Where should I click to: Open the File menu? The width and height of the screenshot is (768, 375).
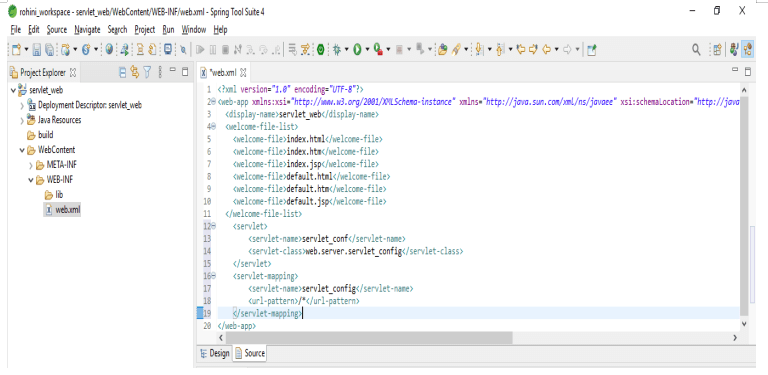16,30
